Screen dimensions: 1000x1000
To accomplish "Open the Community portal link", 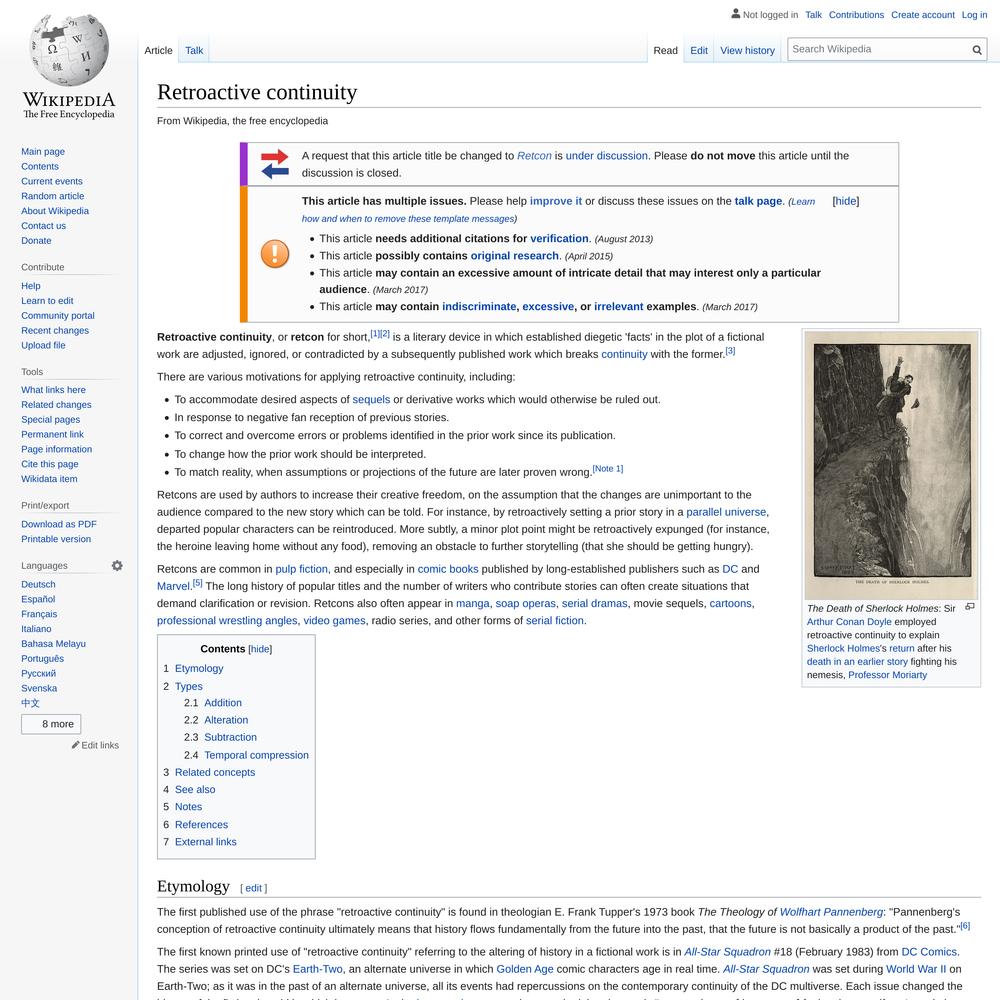I will [x=57, y=316].
